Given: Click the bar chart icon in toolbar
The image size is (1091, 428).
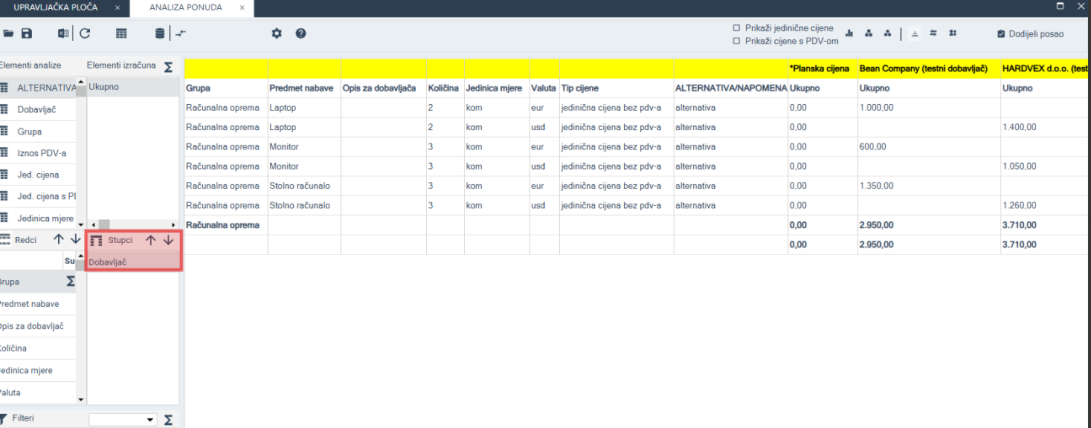Looking at the screenshot, I should pos(849,33).
